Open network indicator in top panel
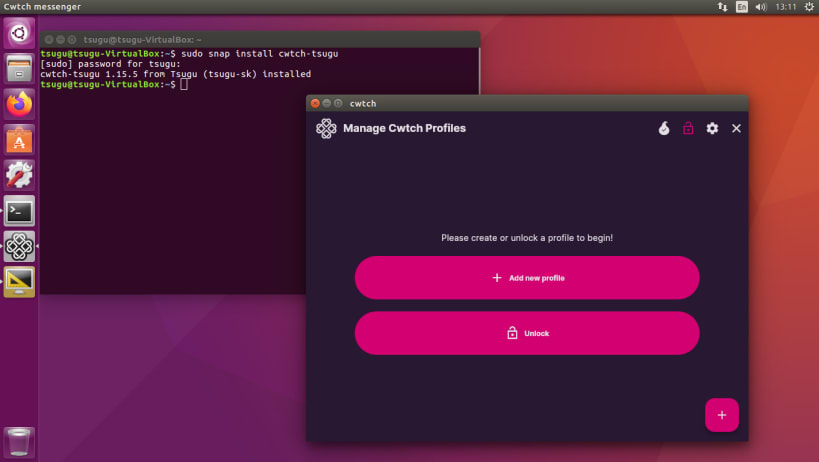The width and height of the screenshot is (819, 462). (x=722, y=7)
